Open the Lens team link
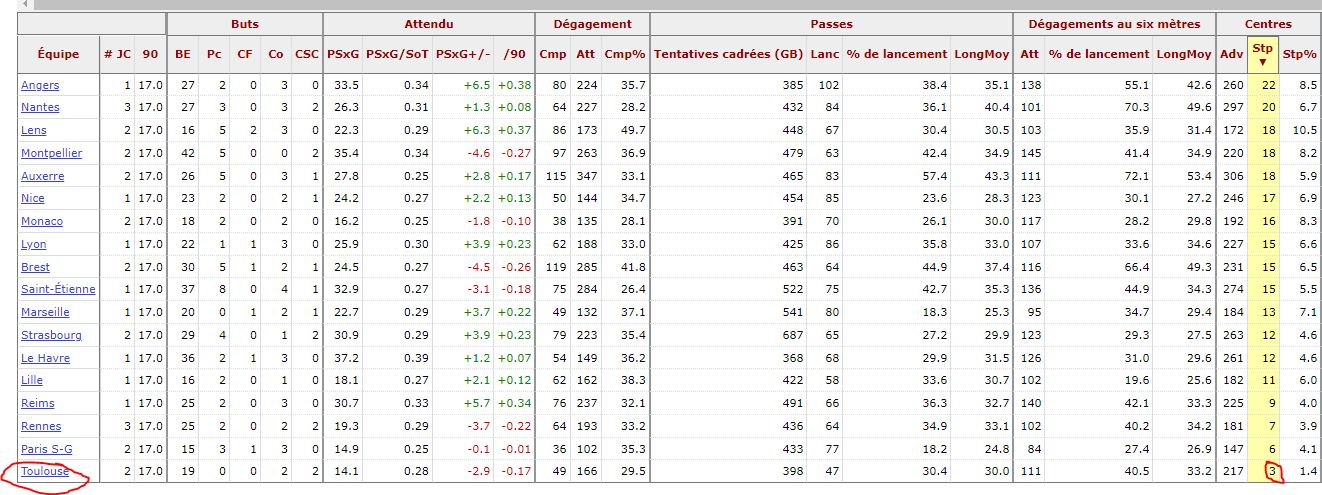Viewport: 1322px width, 495px height. (34, 130)
